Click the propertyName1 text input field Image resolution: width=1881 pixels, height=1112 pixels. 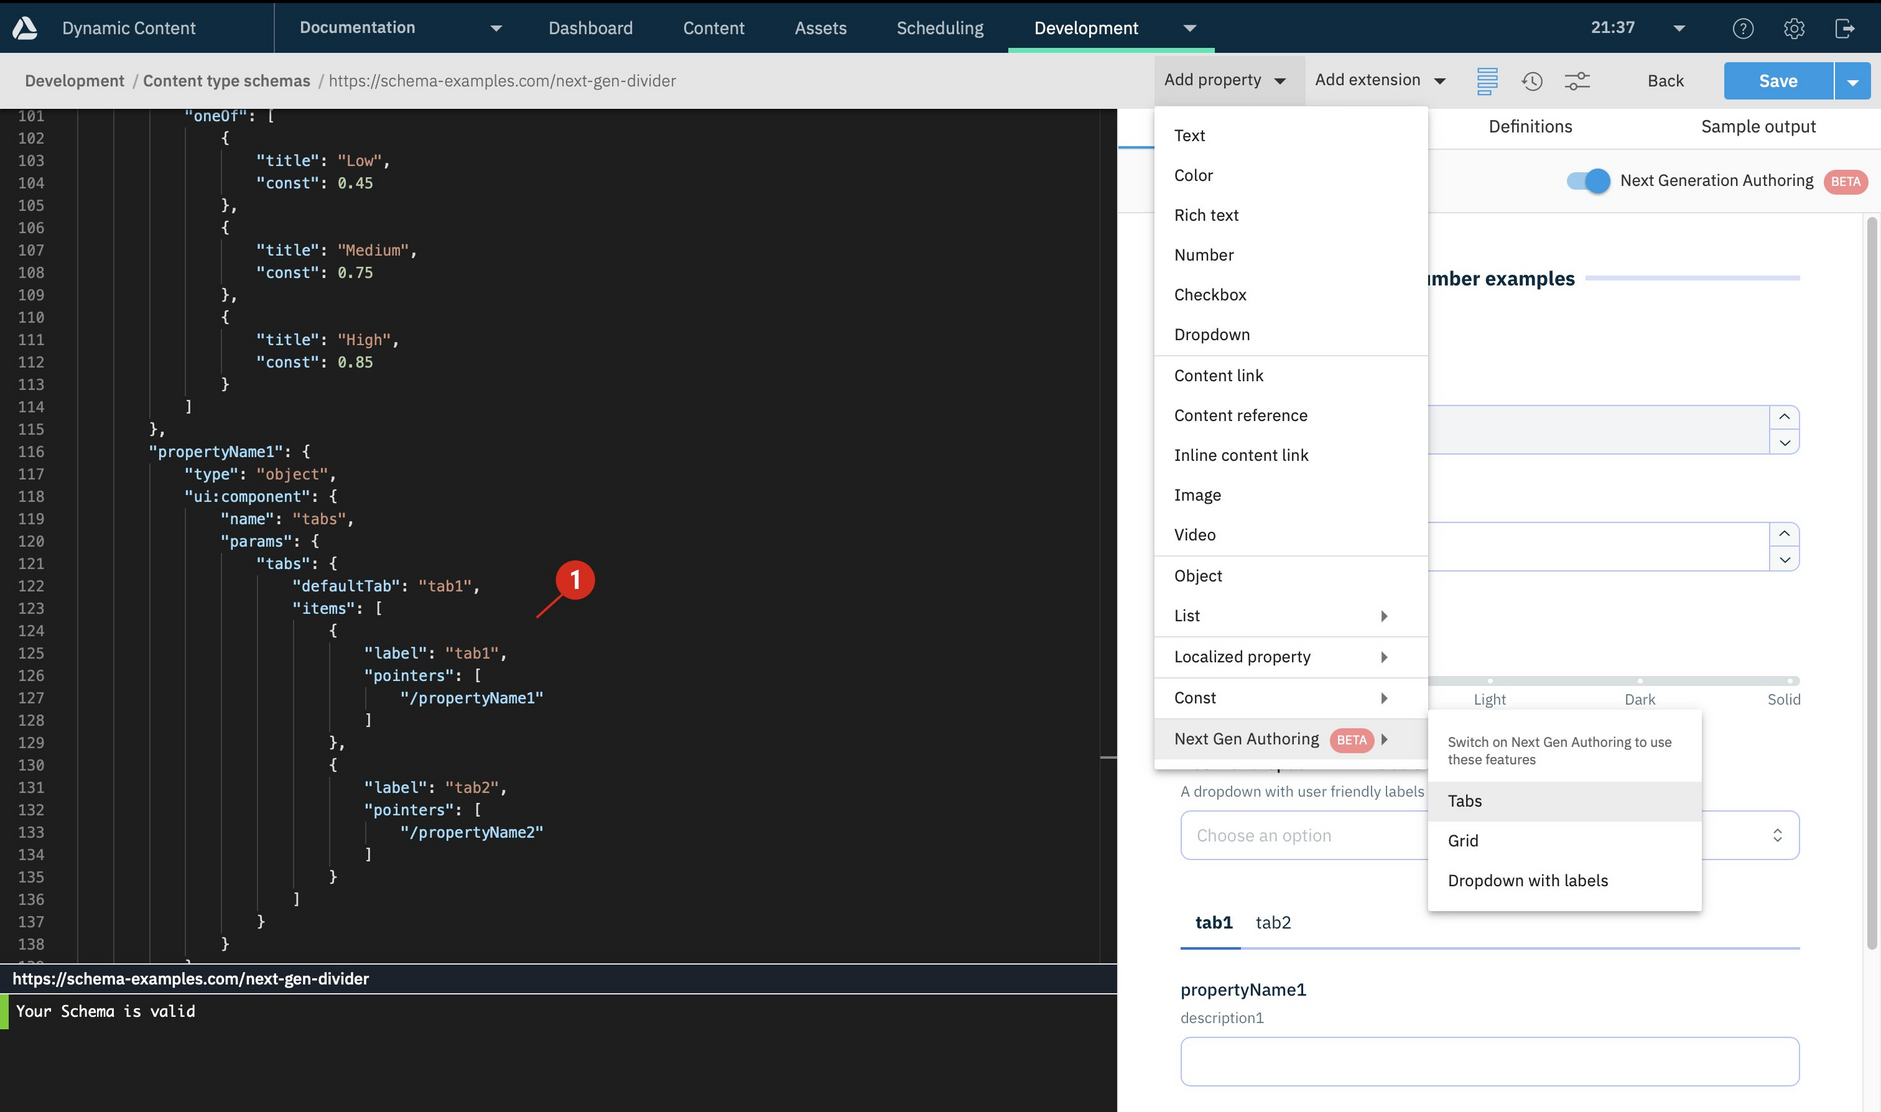pos(1489,1061)
